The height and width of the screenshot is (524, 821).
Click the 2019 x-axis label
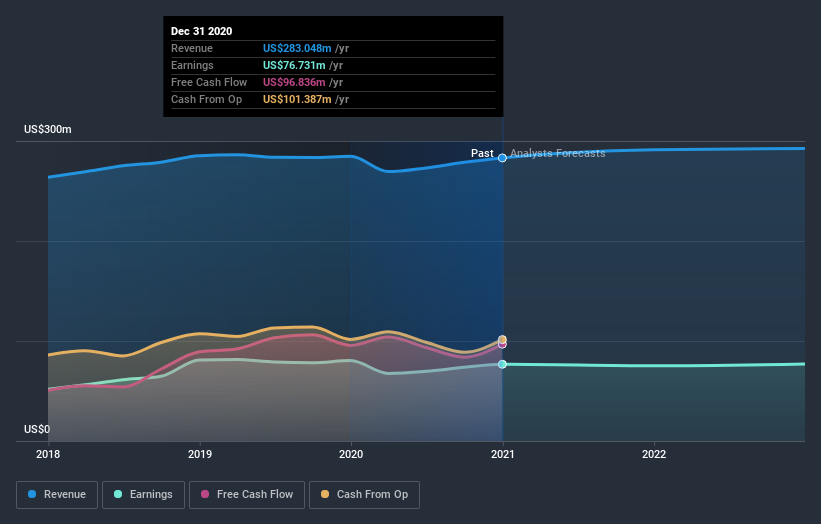[200, 454]
